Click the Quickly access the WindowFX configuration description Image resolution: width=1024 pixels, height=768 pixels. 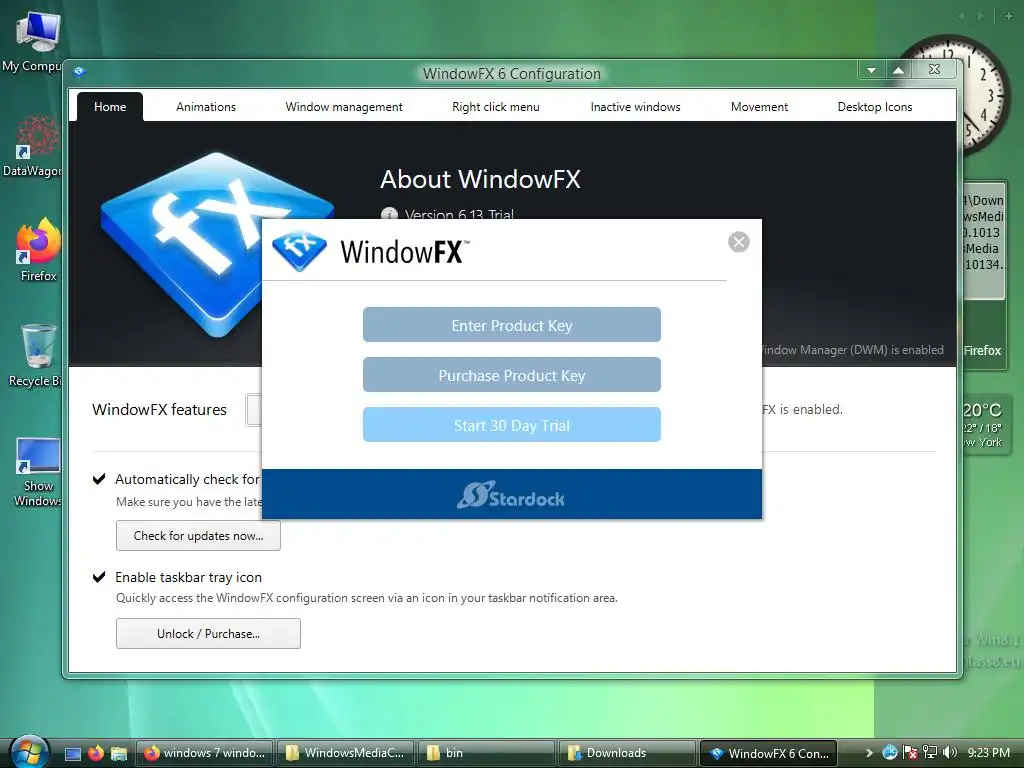coord(366,598)
